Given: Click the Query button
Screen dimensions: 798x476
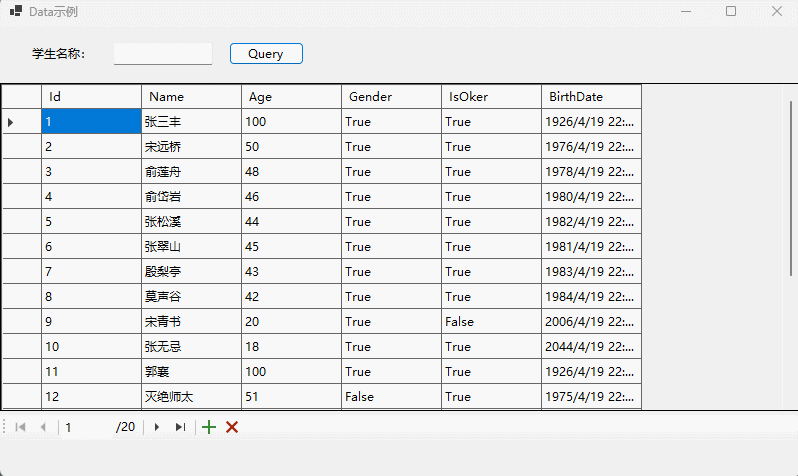Looking at the screenshot, I should pos(266,53).
